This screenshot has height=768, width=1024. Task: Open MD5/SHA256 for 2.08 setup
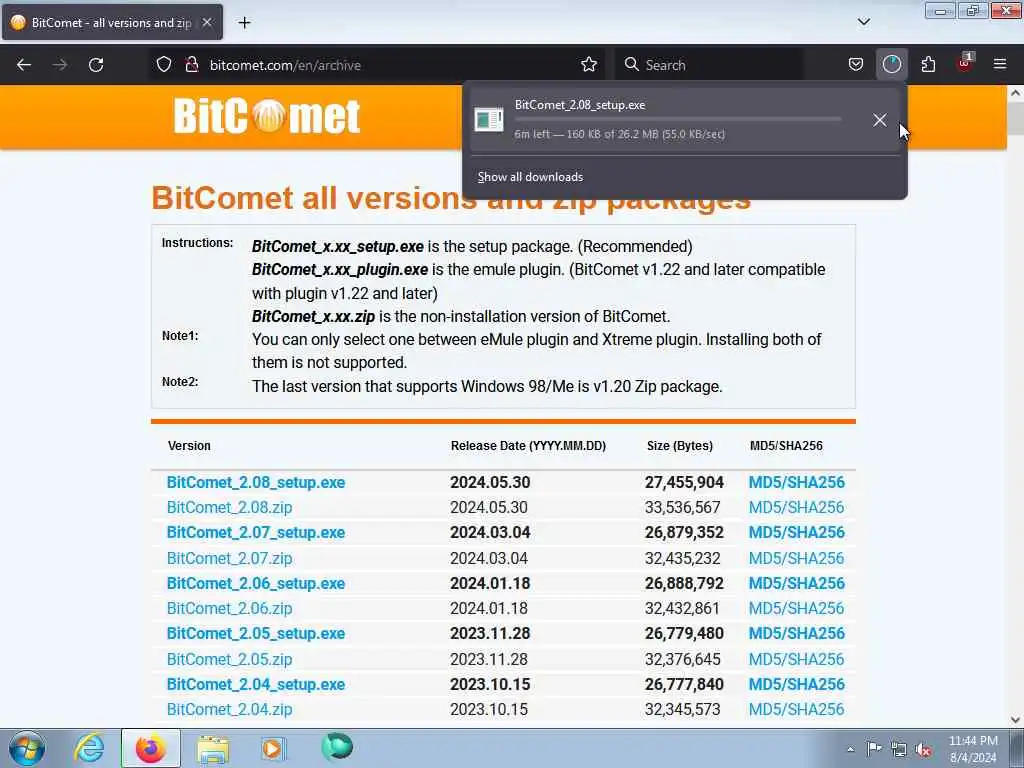click(x=797, y=483)
